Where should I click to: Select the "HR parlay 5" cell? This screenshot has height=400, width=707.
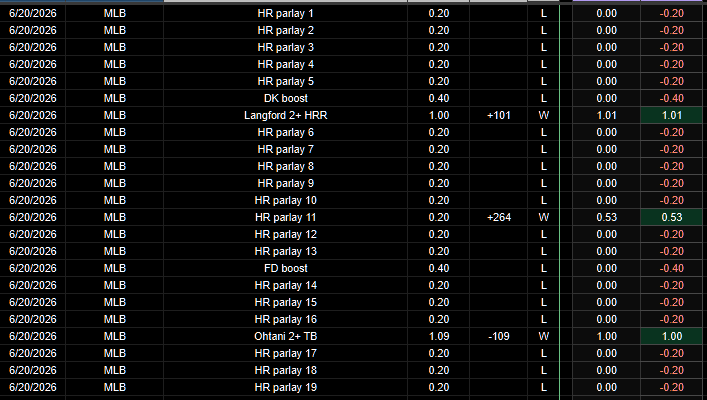pyautogui.click(x=285, y=81)
